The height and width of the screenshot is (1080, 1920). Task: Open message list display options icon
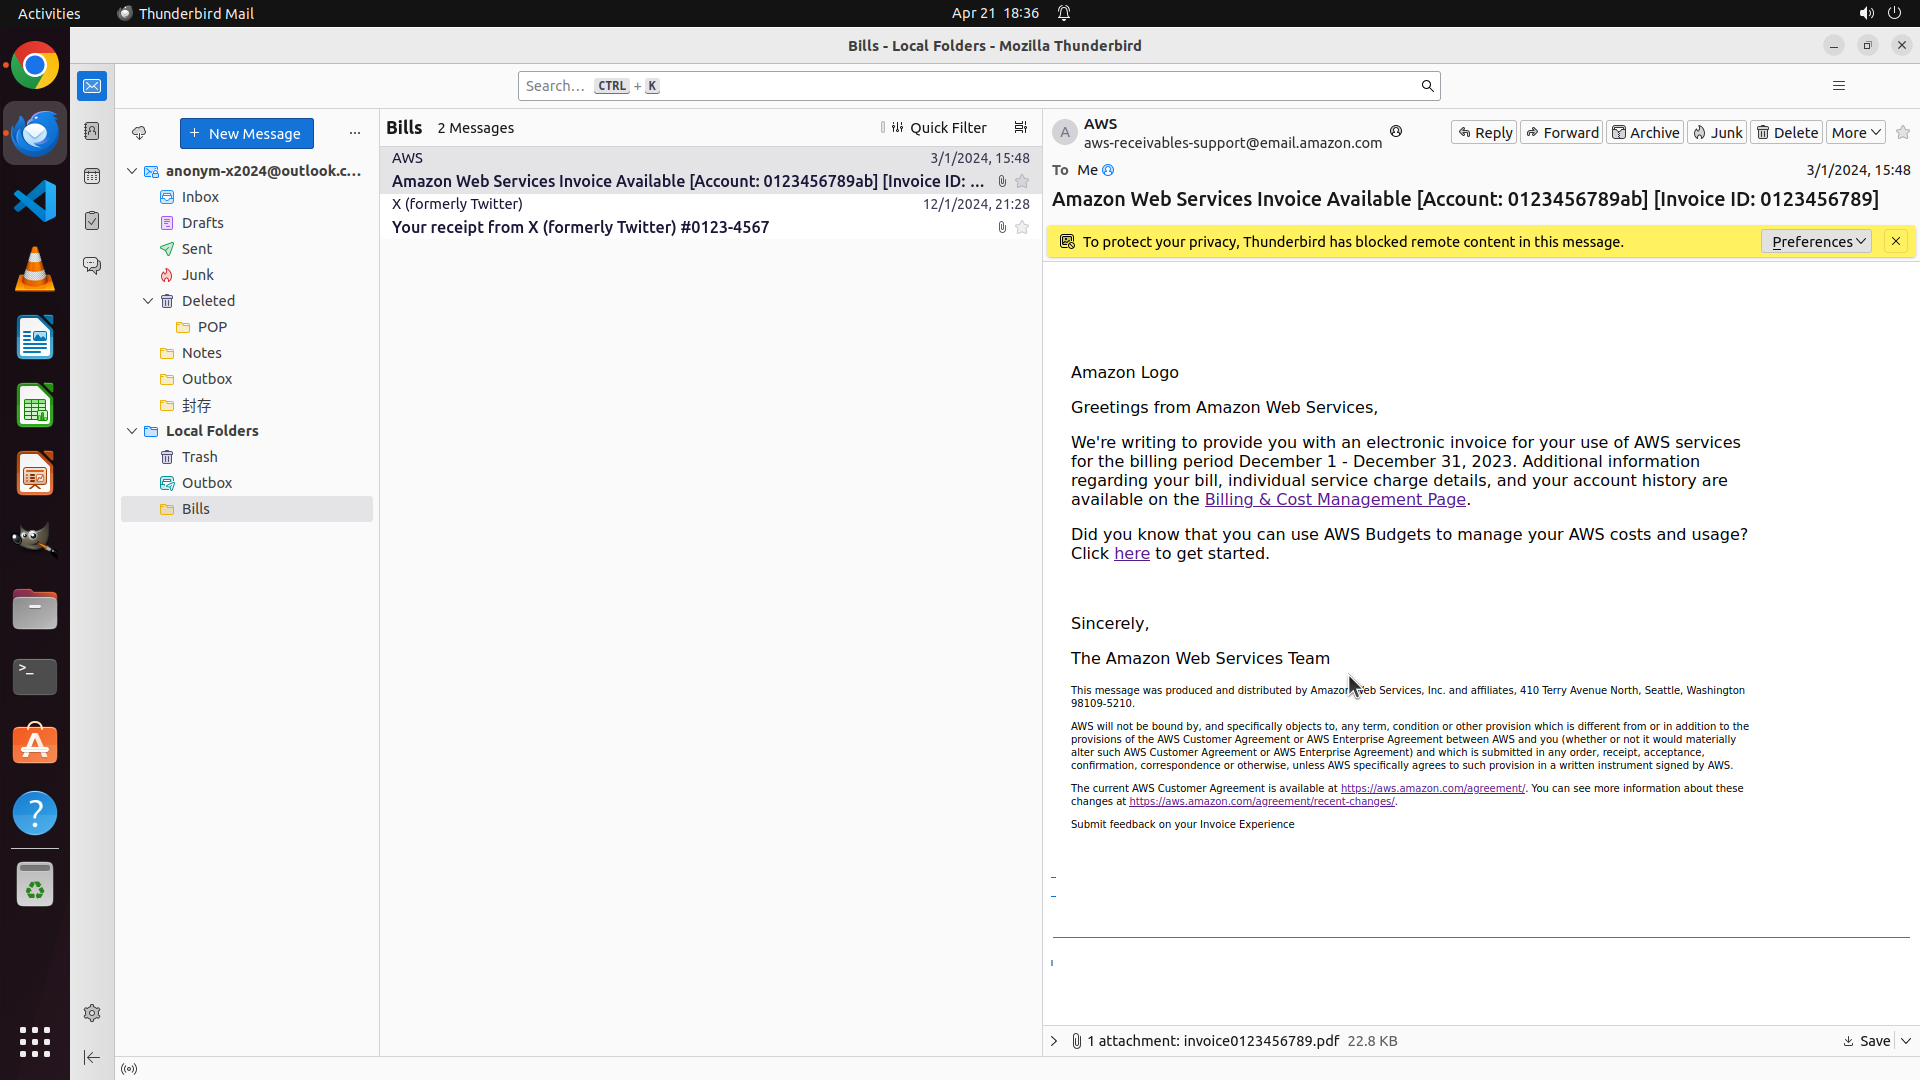1020,128
